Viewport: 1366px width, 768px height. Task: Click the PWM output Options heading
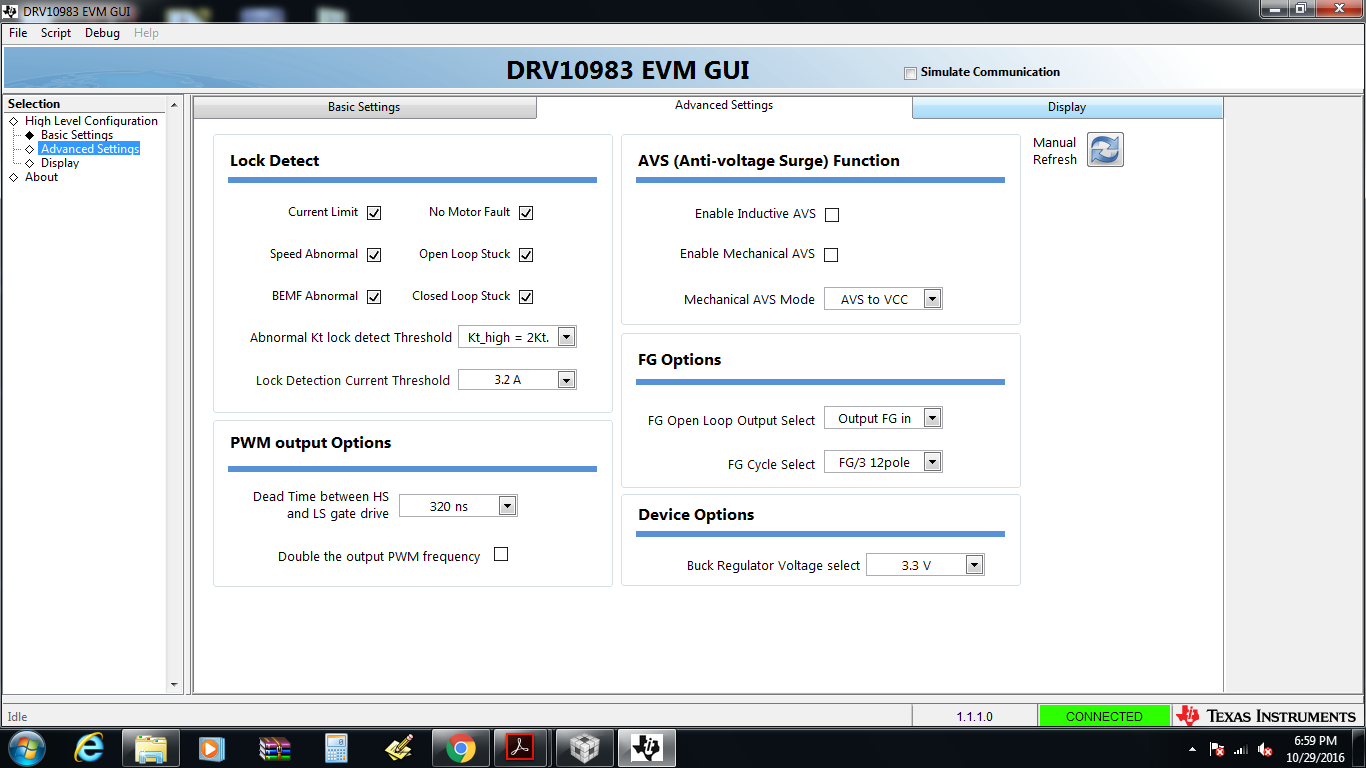(311, 443)
